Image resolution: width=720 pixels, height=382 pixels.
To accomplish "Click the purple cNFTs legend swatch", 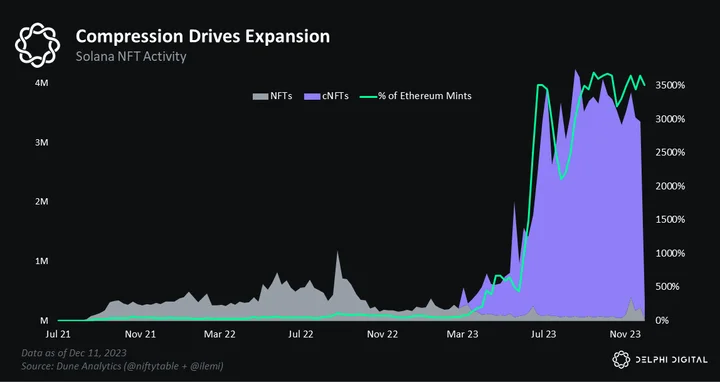I will 312,96.
